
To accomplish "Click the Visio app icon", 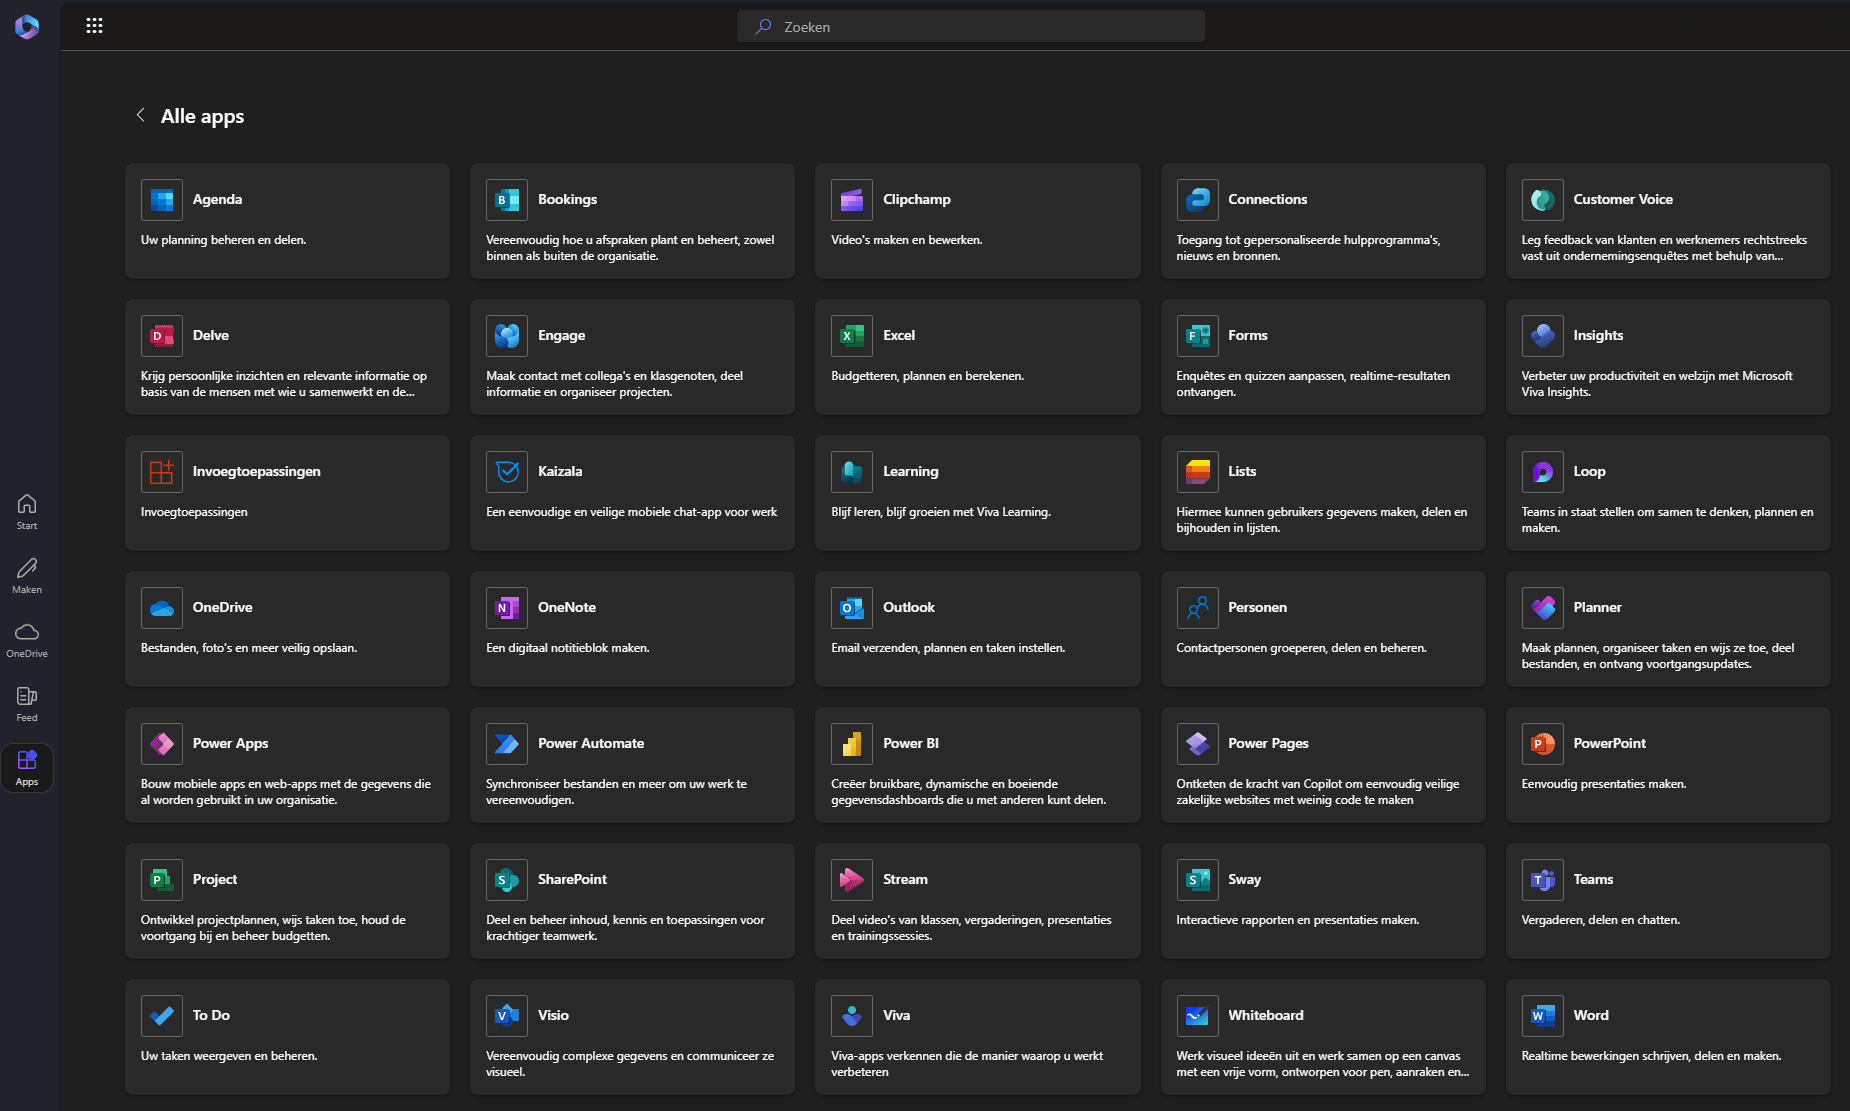I will pyautogui.click(x=507, y=1016).
